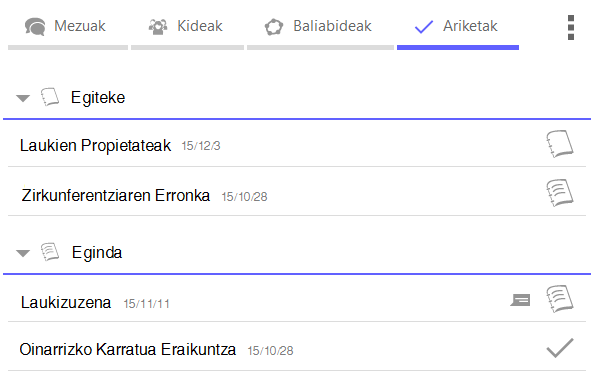Open the Laukien Propietateak exercise
Screen dimensions: 593x374
297,144
